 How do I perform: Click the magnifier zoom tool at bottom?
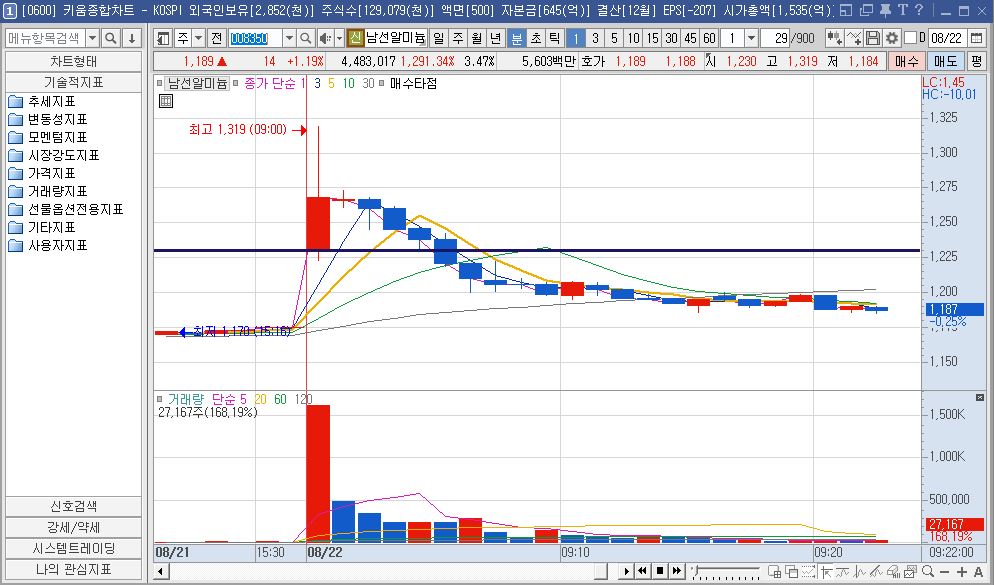(x=927, y=572)
